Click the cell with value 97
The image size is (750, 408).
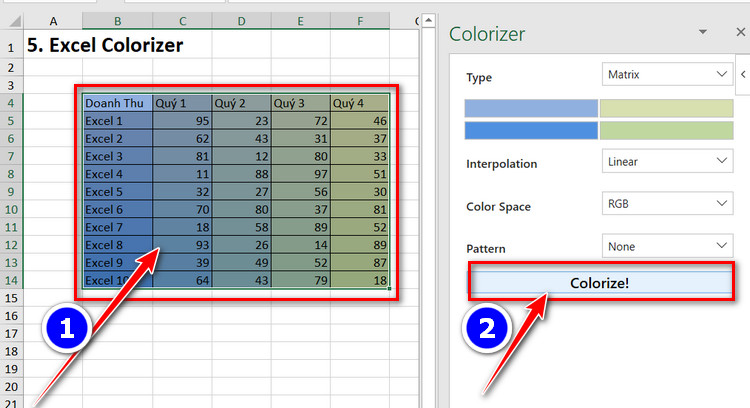pos(300,174)
